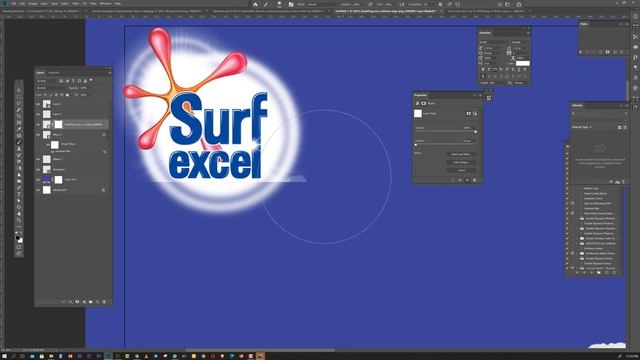
Task: Open View by Type dropdown in Libraries
Action: click(x=582, y=127)
